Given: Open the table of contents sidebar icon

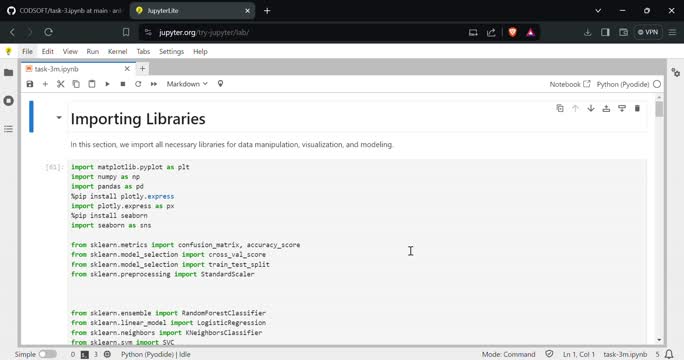Looking at the screenshot, I should (9, 129).
